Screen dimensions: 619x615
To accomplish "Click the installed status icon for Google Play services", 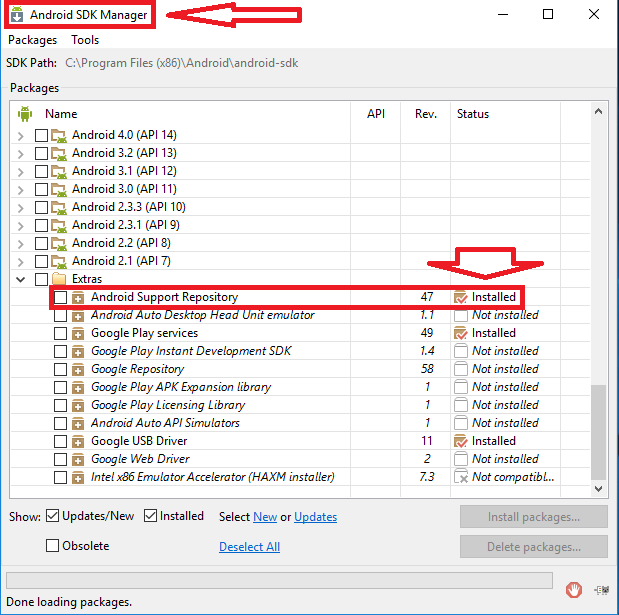I will [461, 333].
